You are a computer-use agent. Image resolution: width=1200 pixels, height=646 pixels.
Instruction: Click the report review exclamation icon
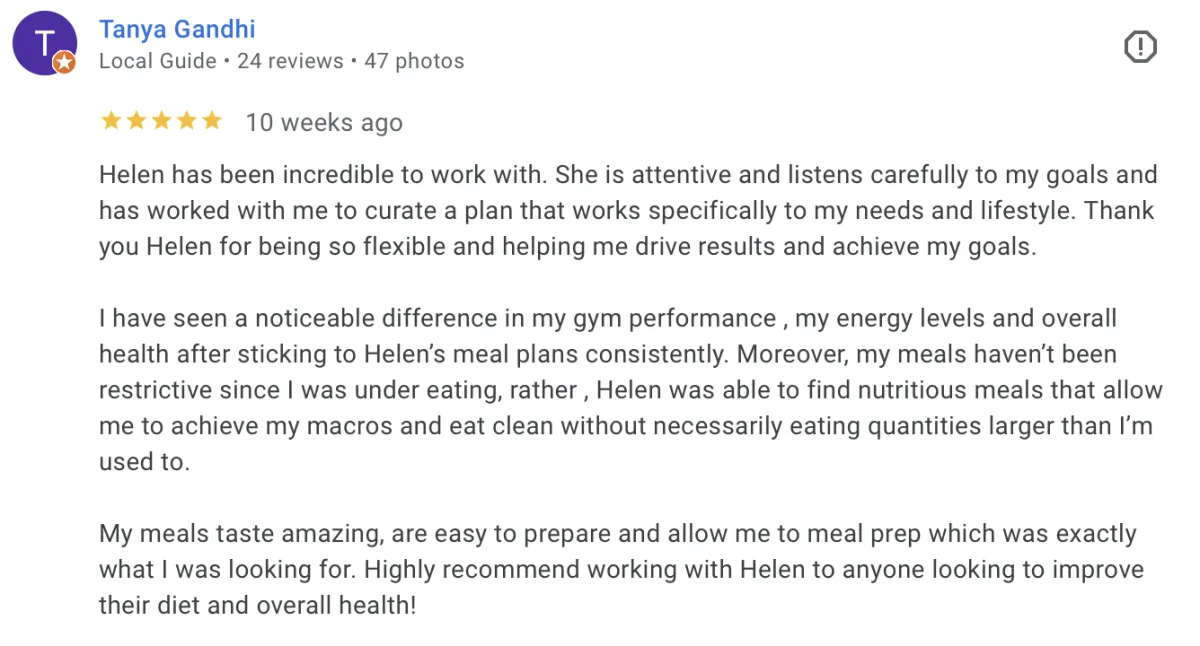(x=1140, y=47)
